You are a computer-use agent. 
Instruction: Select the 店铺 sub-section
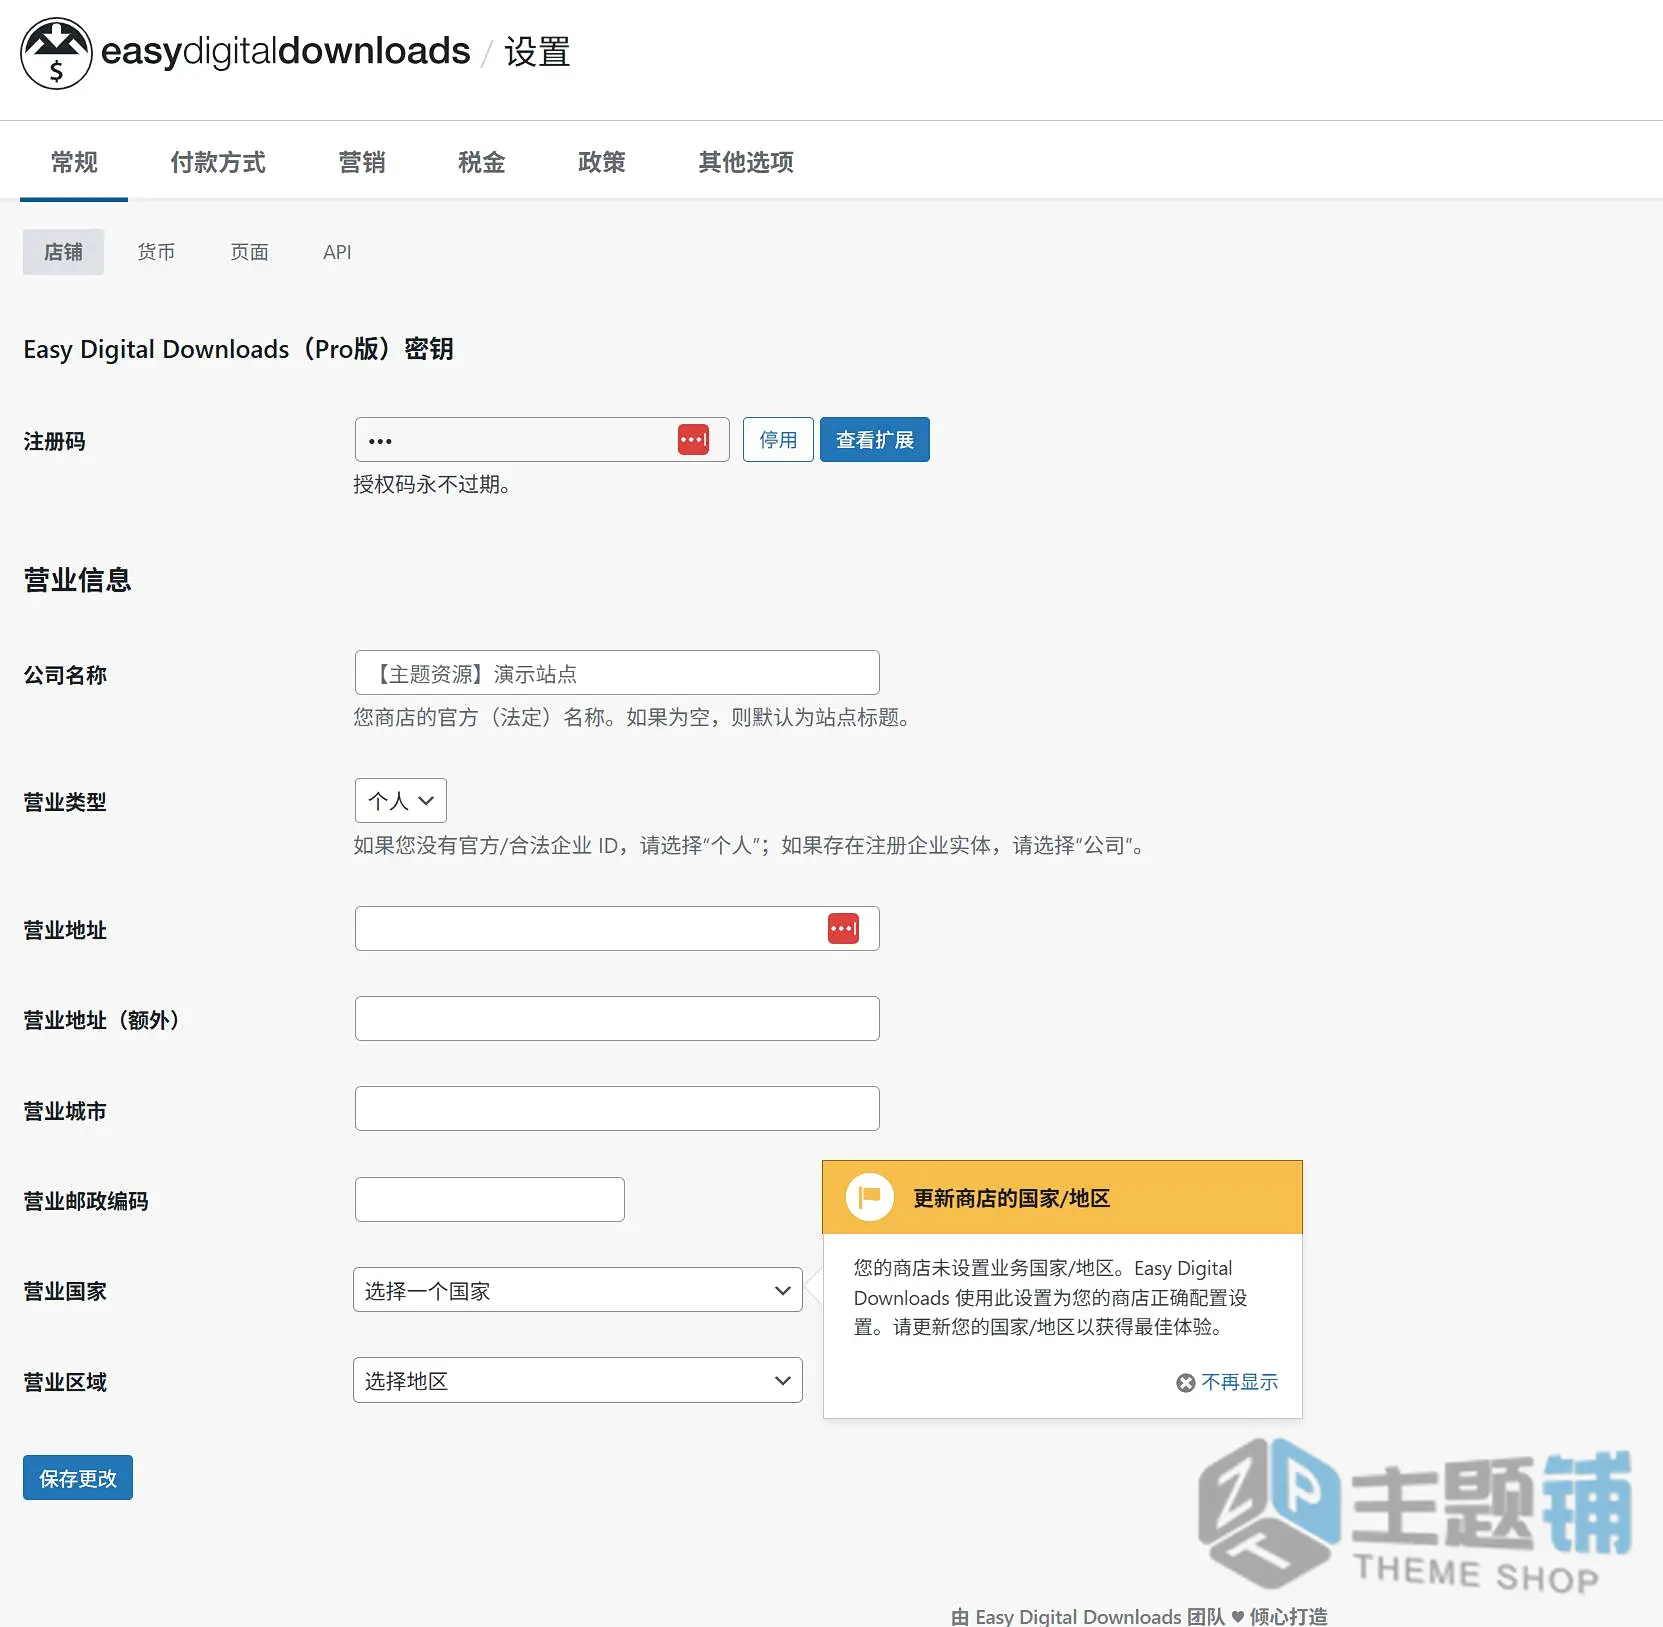pyautogui.click(x=63, y=252)
